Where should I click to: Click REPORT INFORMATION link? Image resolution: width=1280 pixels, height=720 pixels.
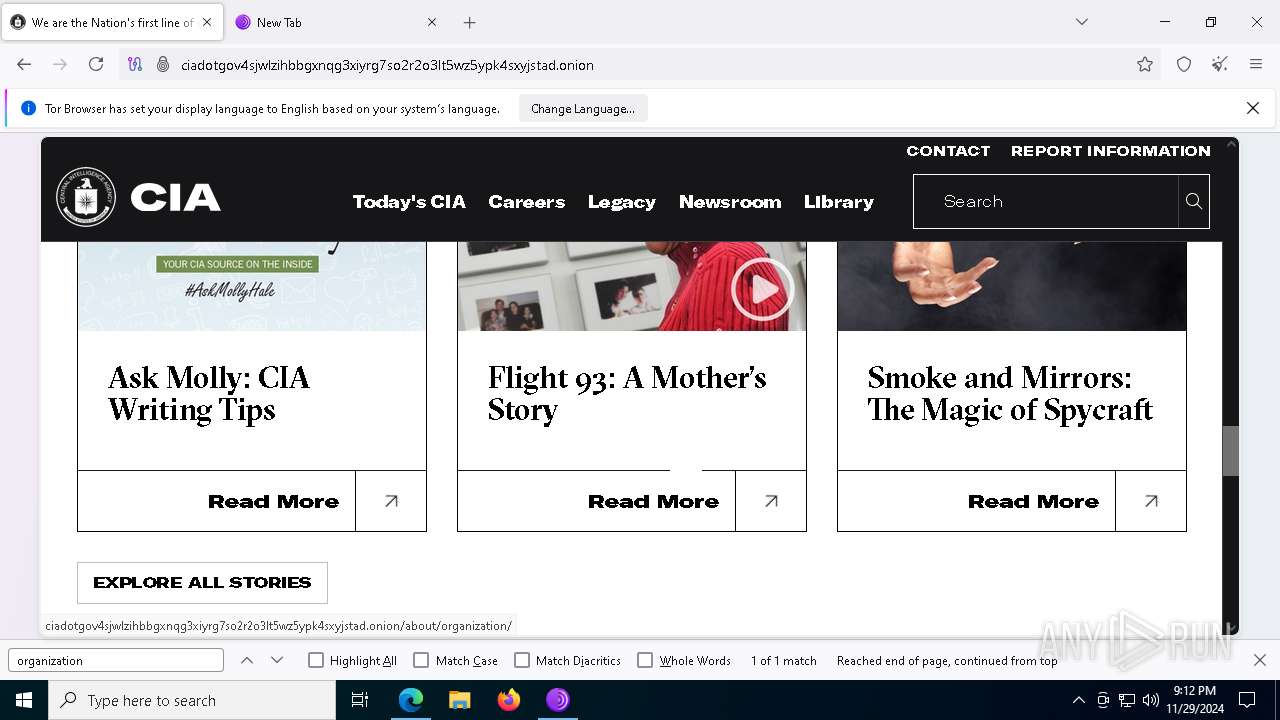point(1110,151)
